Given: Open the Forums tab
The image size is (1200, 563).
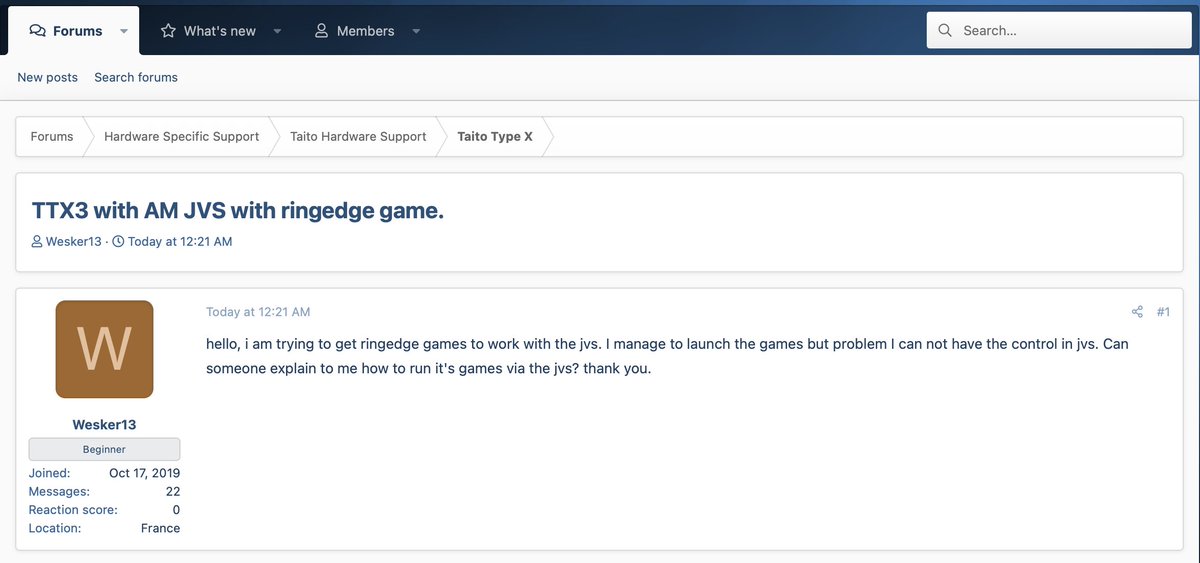Looking at the screenshot, I should 66,31.
